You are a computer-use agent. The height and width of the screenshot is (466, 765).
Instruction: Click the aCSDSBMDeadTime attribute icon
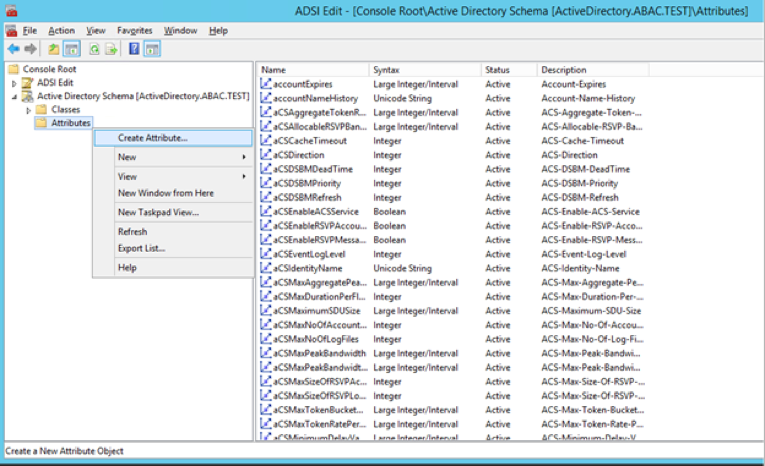click(265, 169)
